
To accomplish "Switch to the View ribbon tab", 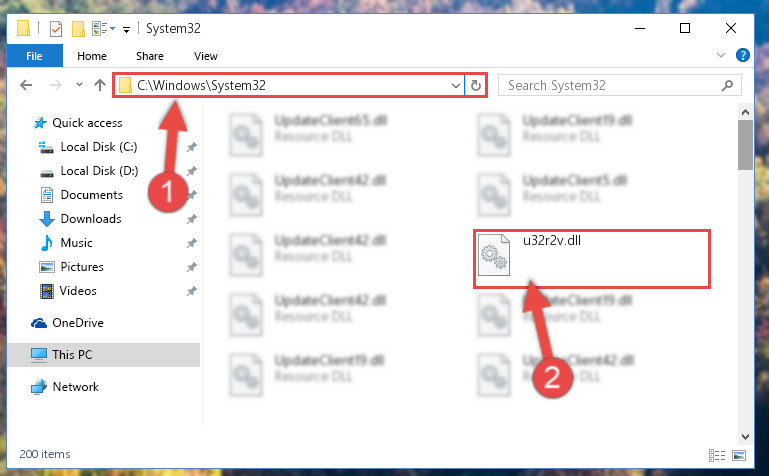I will 205,56.
